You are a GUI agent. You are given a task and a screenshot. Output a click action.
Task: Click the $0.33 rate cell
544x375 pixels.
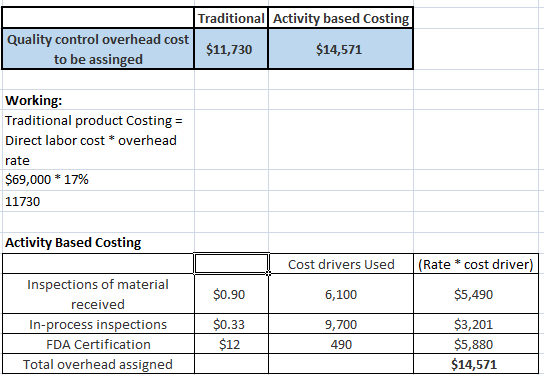coord(231,324)
